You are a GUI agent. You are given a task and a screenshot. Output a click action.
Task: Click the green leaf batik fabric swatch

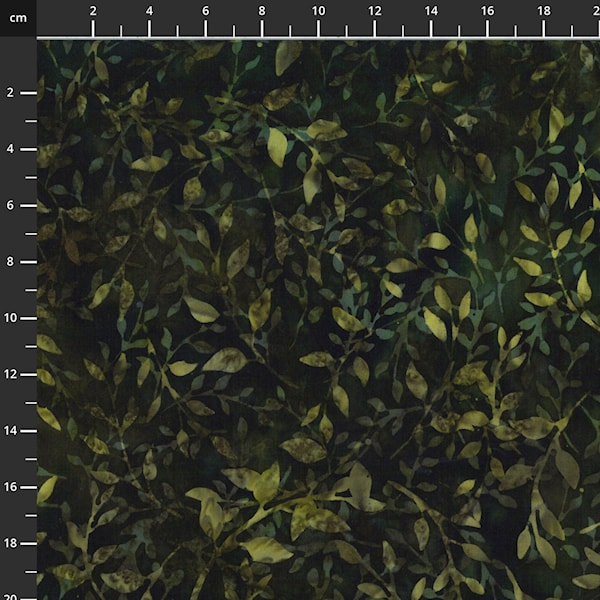320,320
